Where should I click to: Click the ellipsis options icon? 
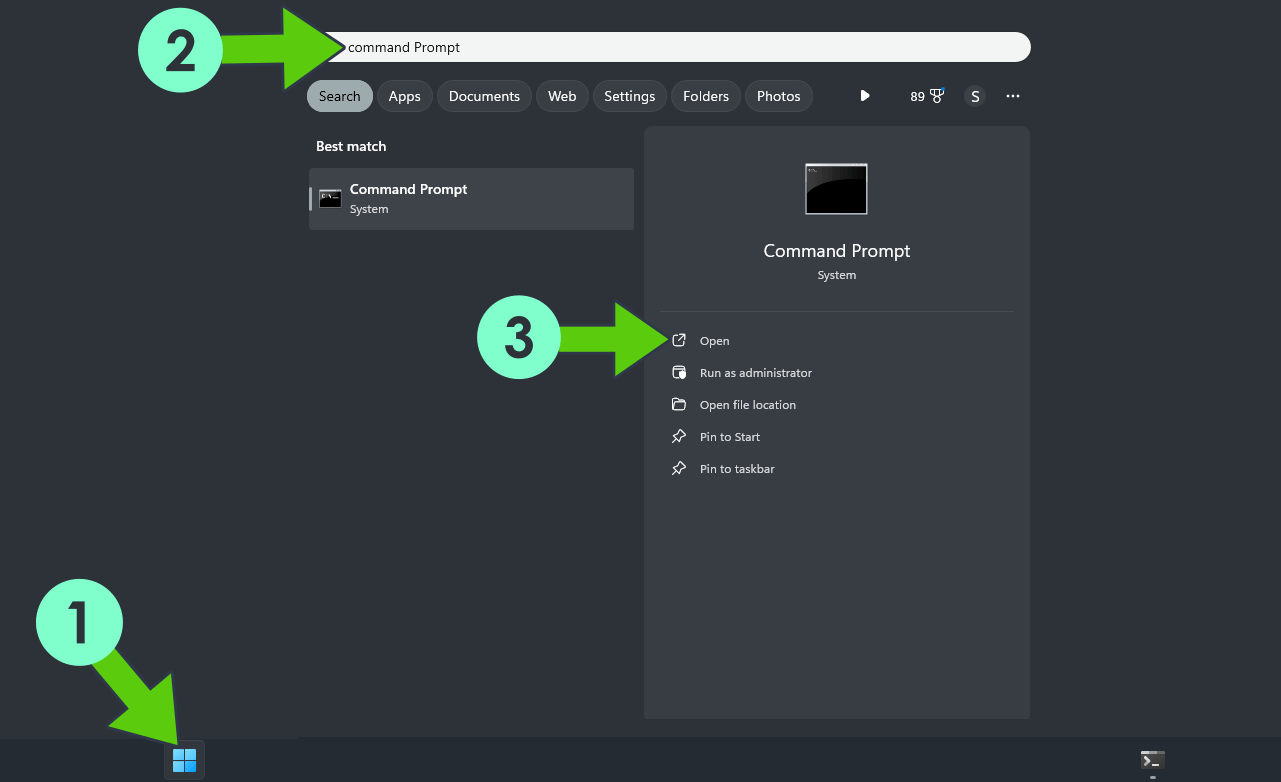pyautogui.click(x=1012, y=95)
